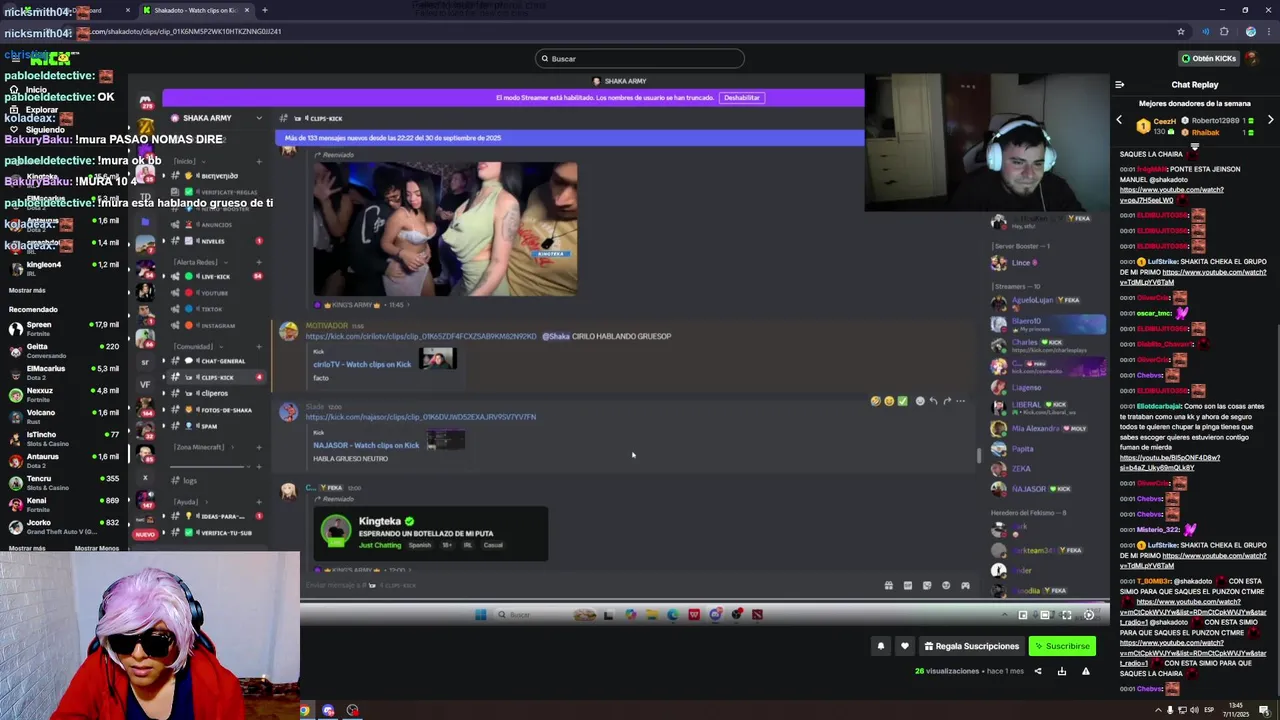Open the Kingteka stream embed card

click(x=431, y=533)
